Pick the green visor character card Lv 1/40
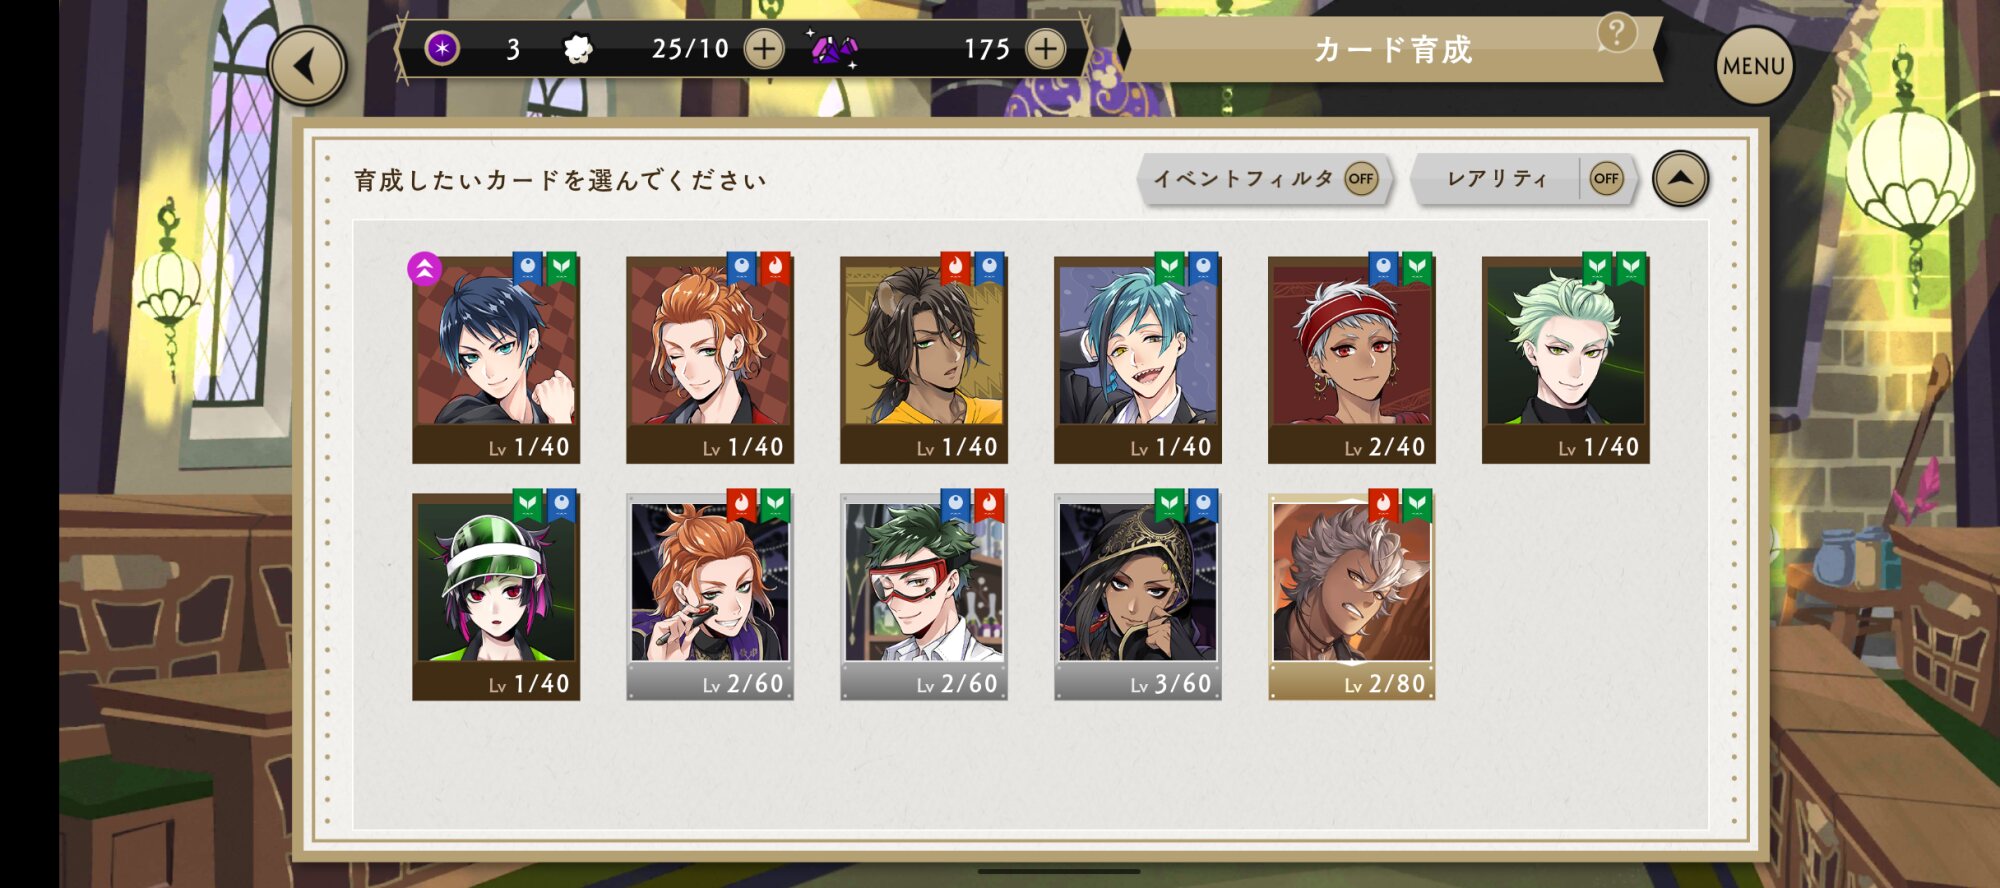 click(x=496, y=596)
